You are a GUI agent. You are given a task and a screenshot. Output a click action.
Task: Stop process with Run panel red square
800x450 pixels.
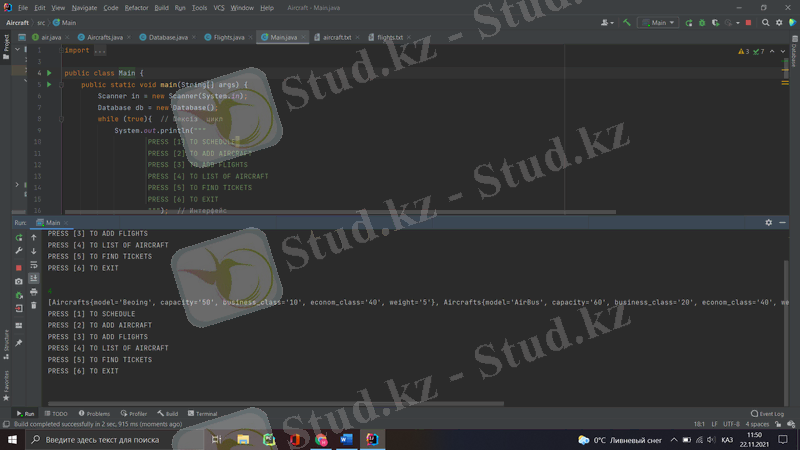pyautogui.click(x=19, y=268)
